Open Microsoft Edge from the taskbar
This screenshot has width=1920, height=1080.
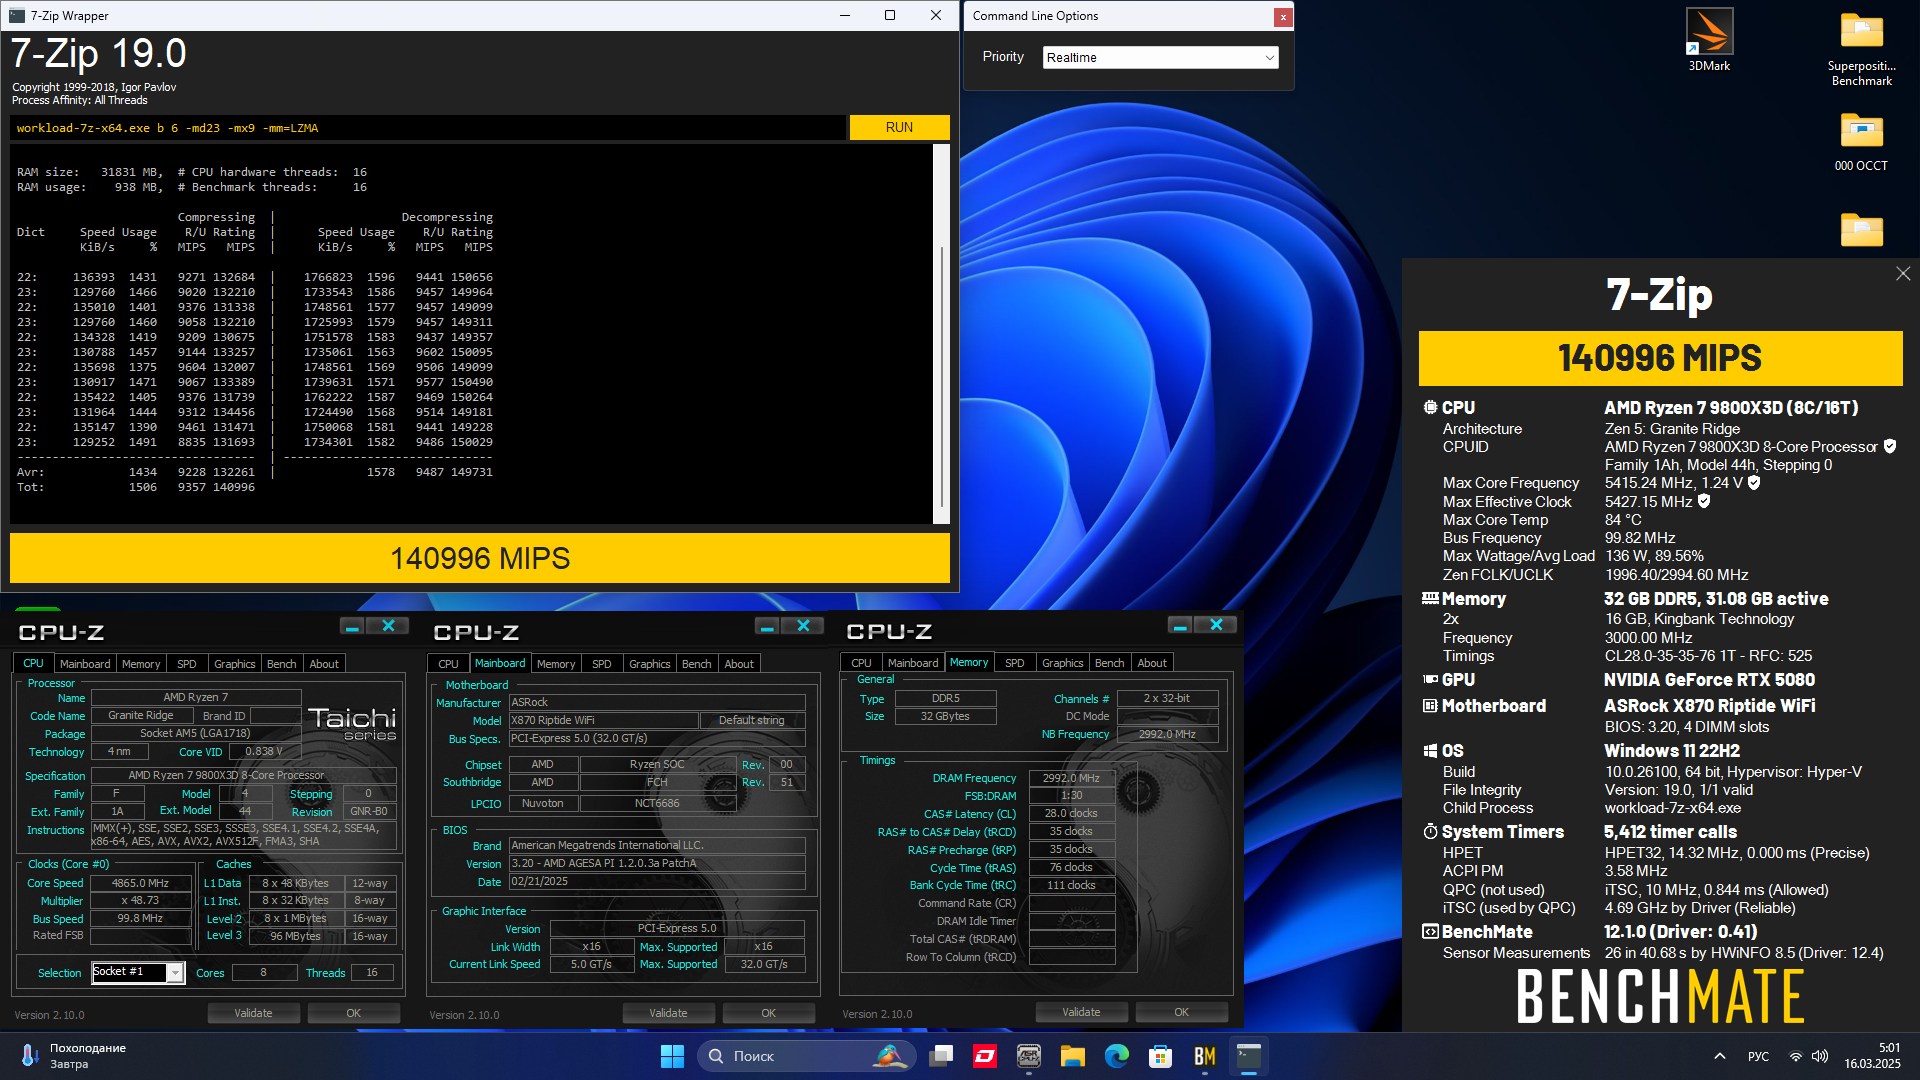[x=1117, y=1056]
